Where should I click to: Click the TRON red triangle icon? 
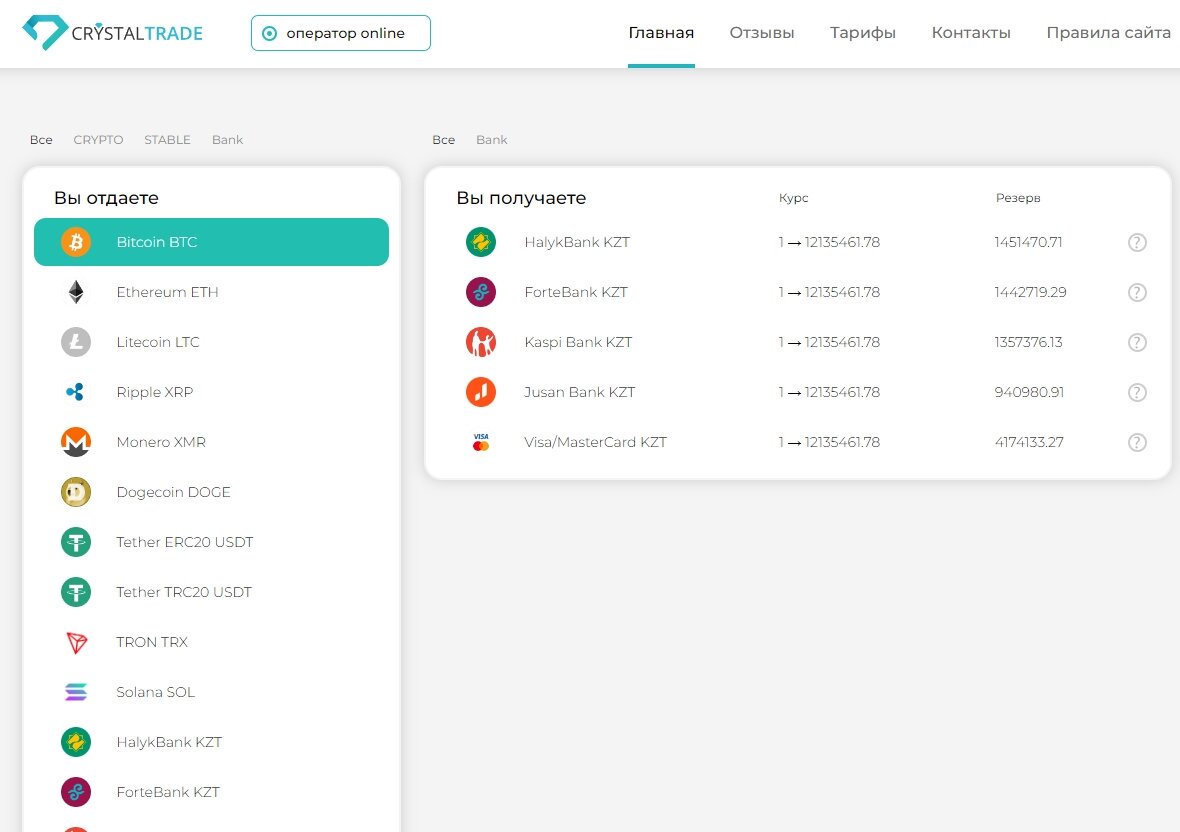[x=76, y=642]
